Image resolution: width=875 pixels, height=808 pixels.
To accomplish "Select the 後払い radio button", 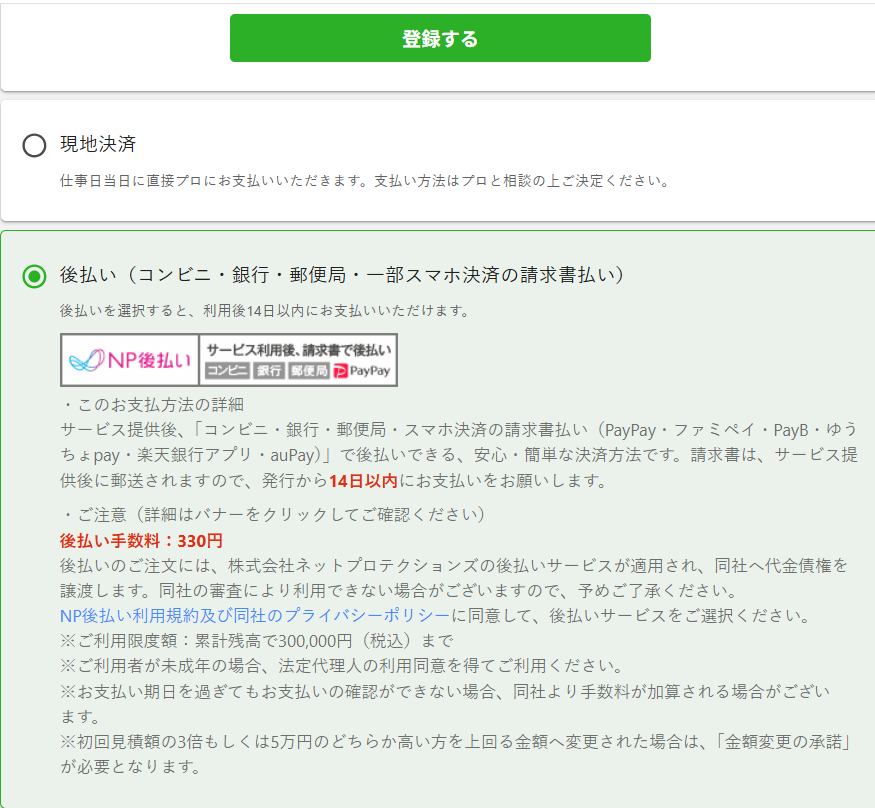I will click(x=34, y=276).
